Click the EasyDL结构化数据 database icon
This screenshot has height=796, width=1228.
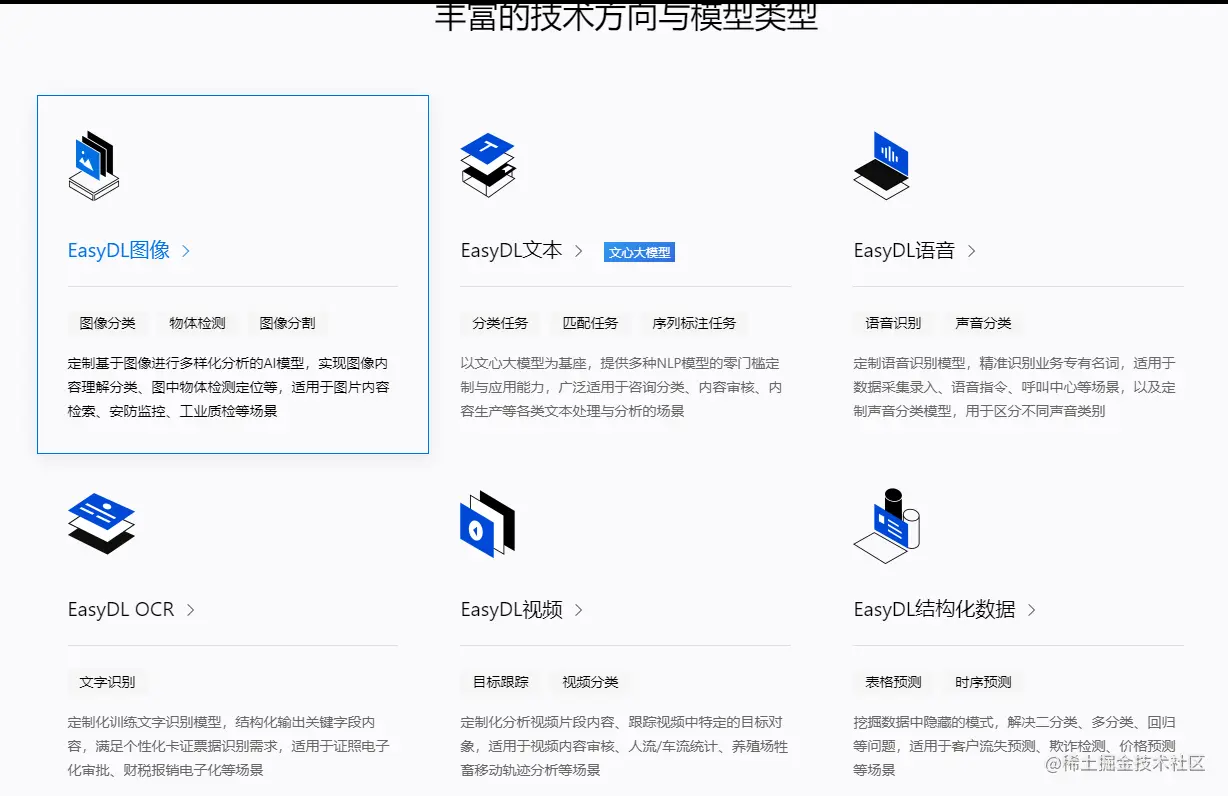(887, 525)
